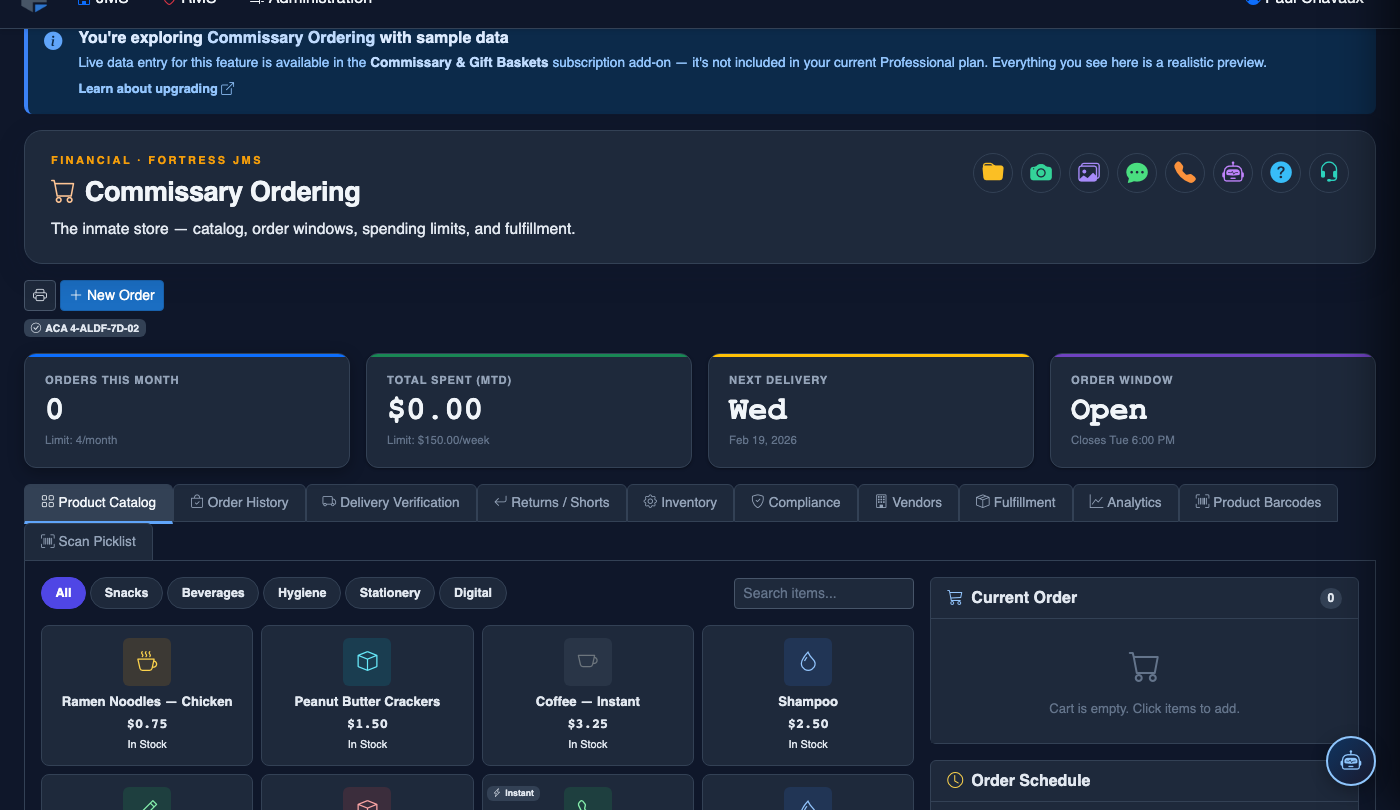Open the teal headset support icon
Screen dimensions: 1400x810
pyautogui.click(x=1329, y=173)
